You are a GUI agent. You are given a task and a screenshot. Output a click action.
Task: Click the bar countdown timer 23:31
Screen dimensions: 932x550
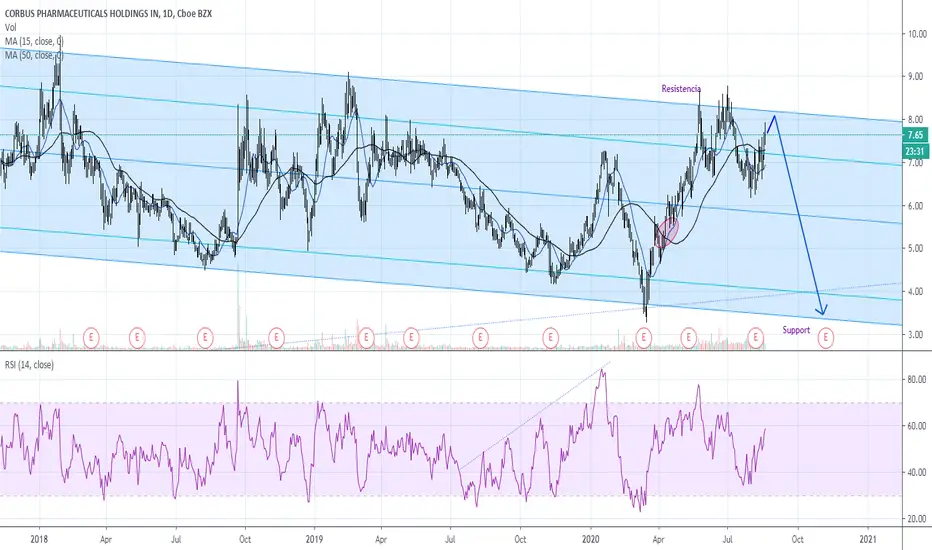[x=915, y=152]
